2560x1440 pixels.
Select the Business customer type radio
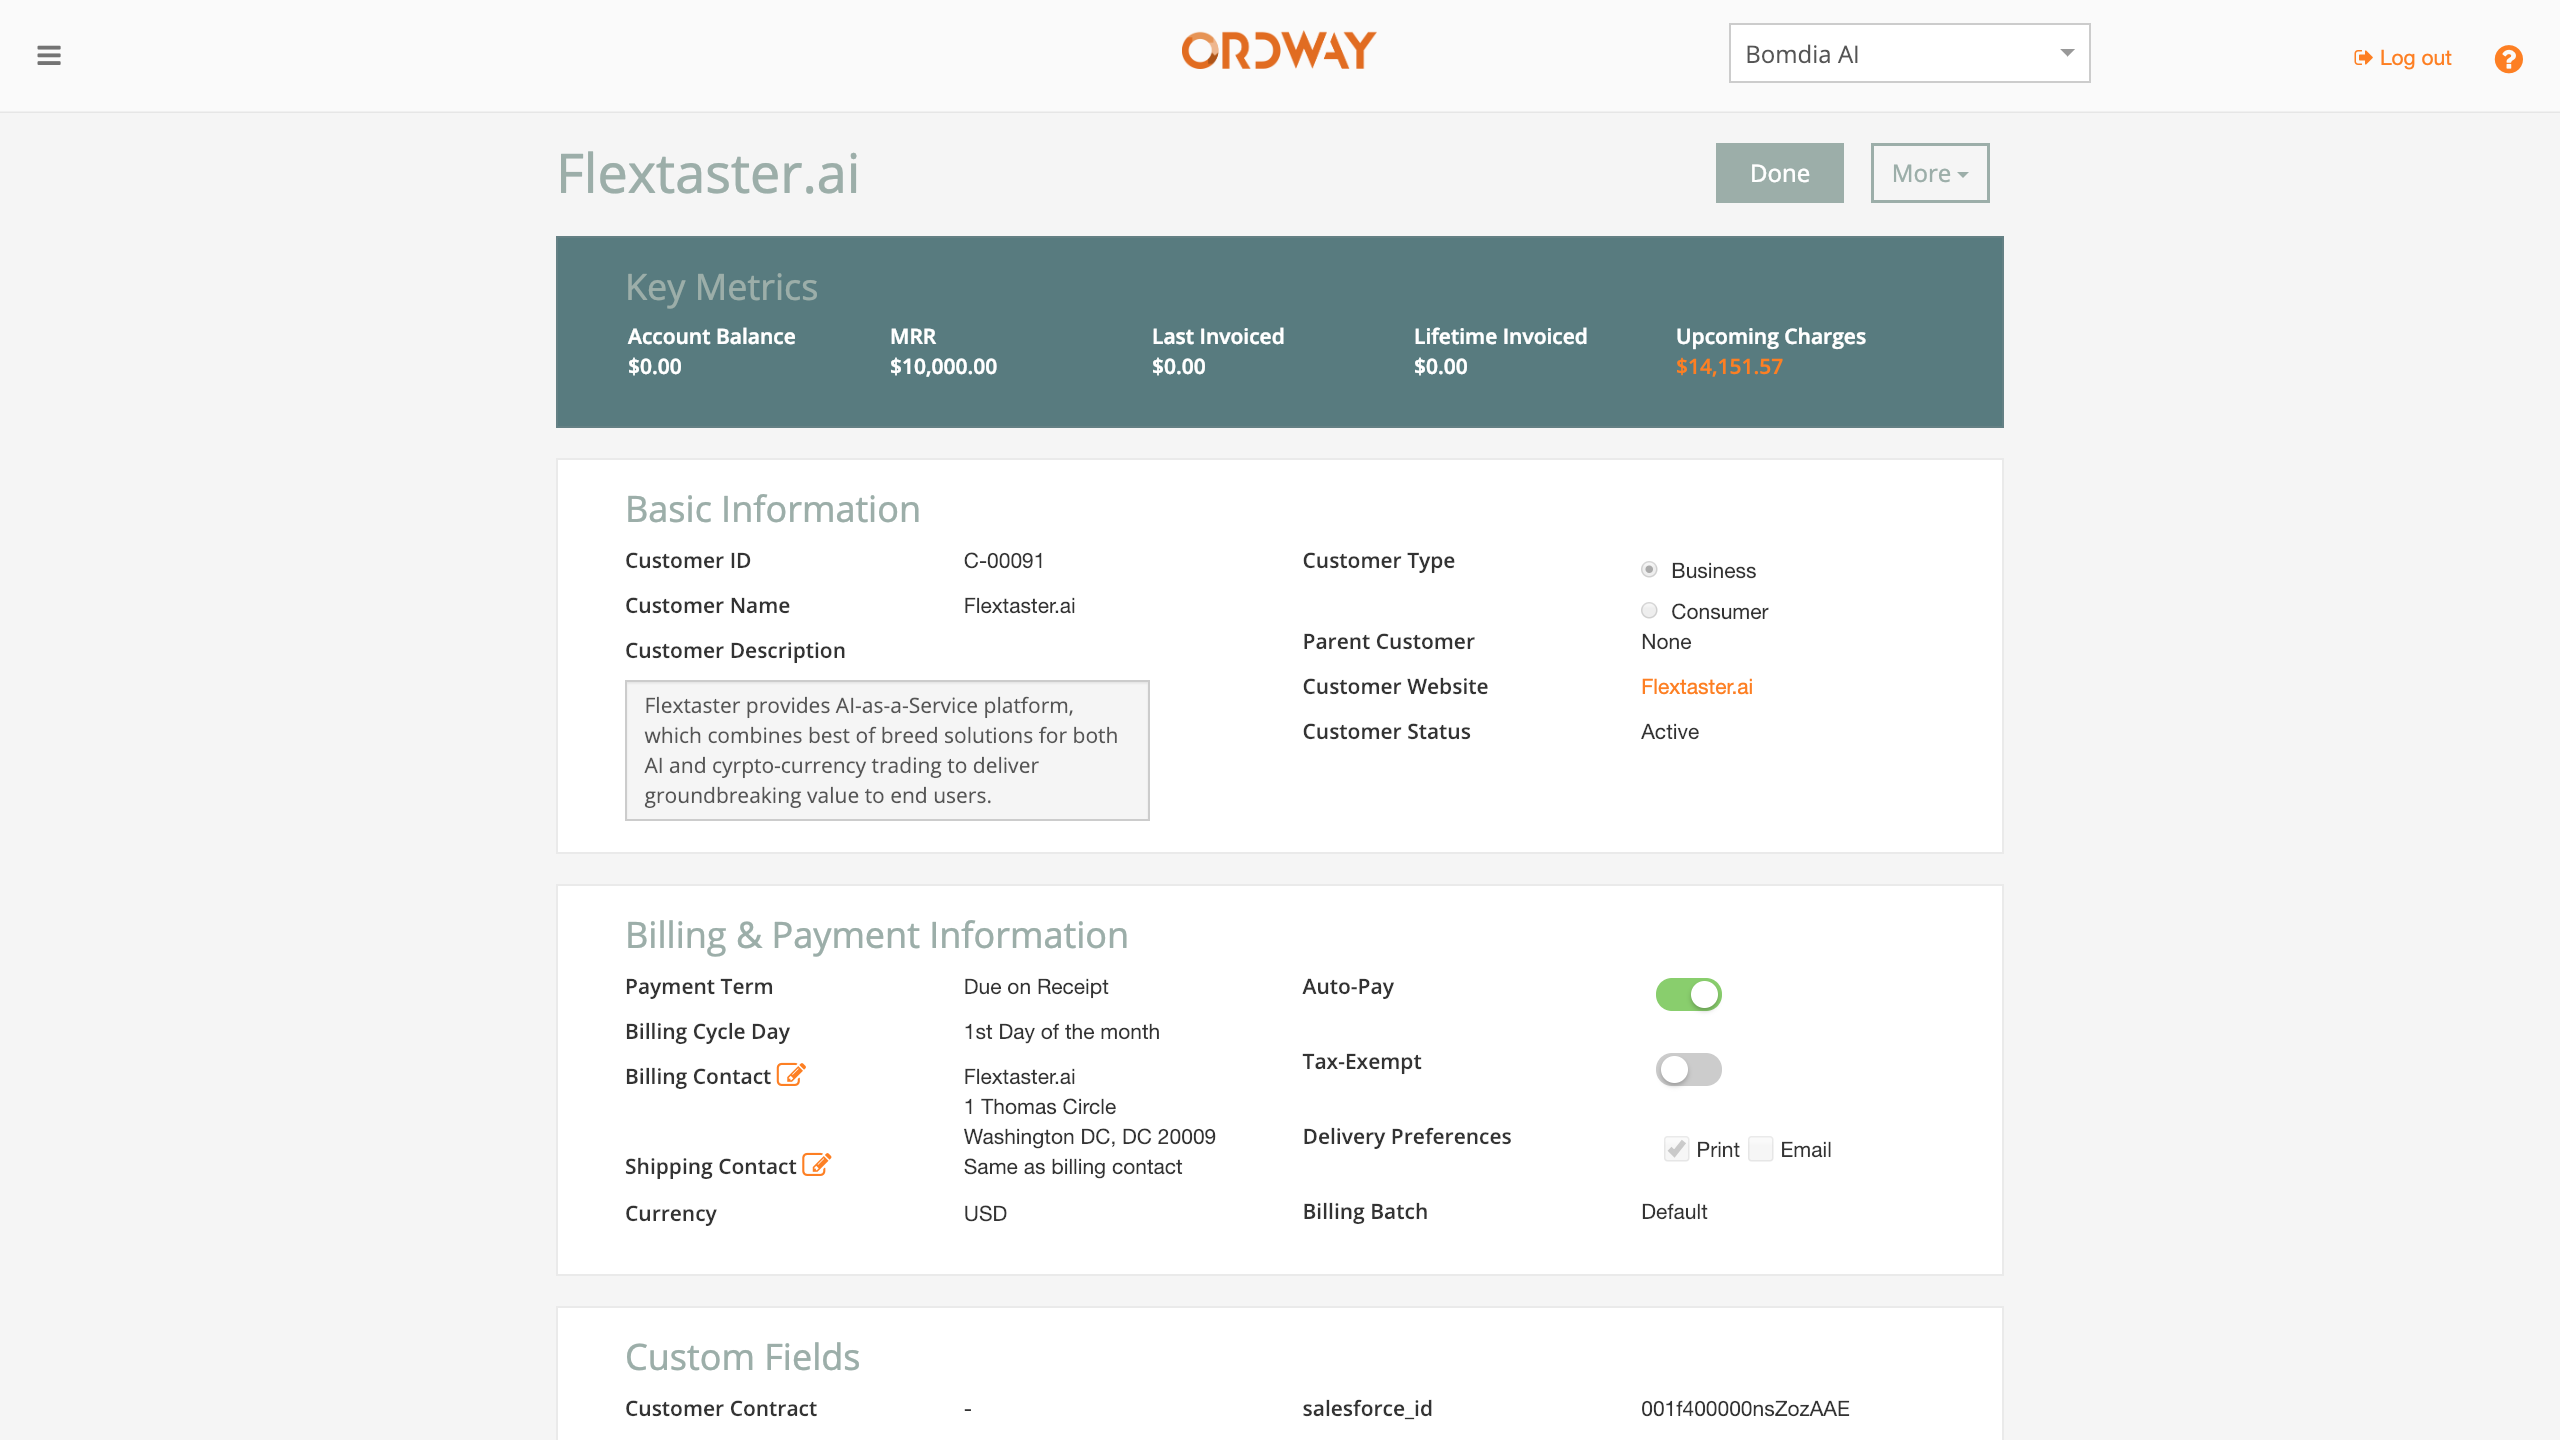pyautogui.click(x=1649, y=569)
